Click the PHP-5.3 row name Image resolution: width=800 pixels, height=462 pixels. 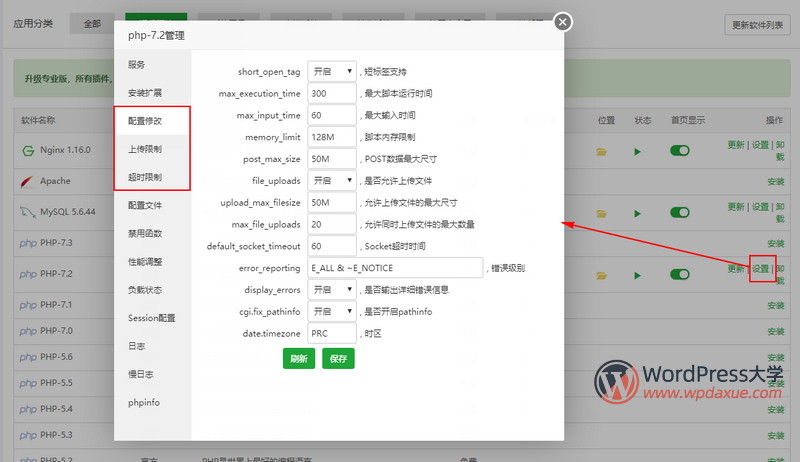(56, 434)
